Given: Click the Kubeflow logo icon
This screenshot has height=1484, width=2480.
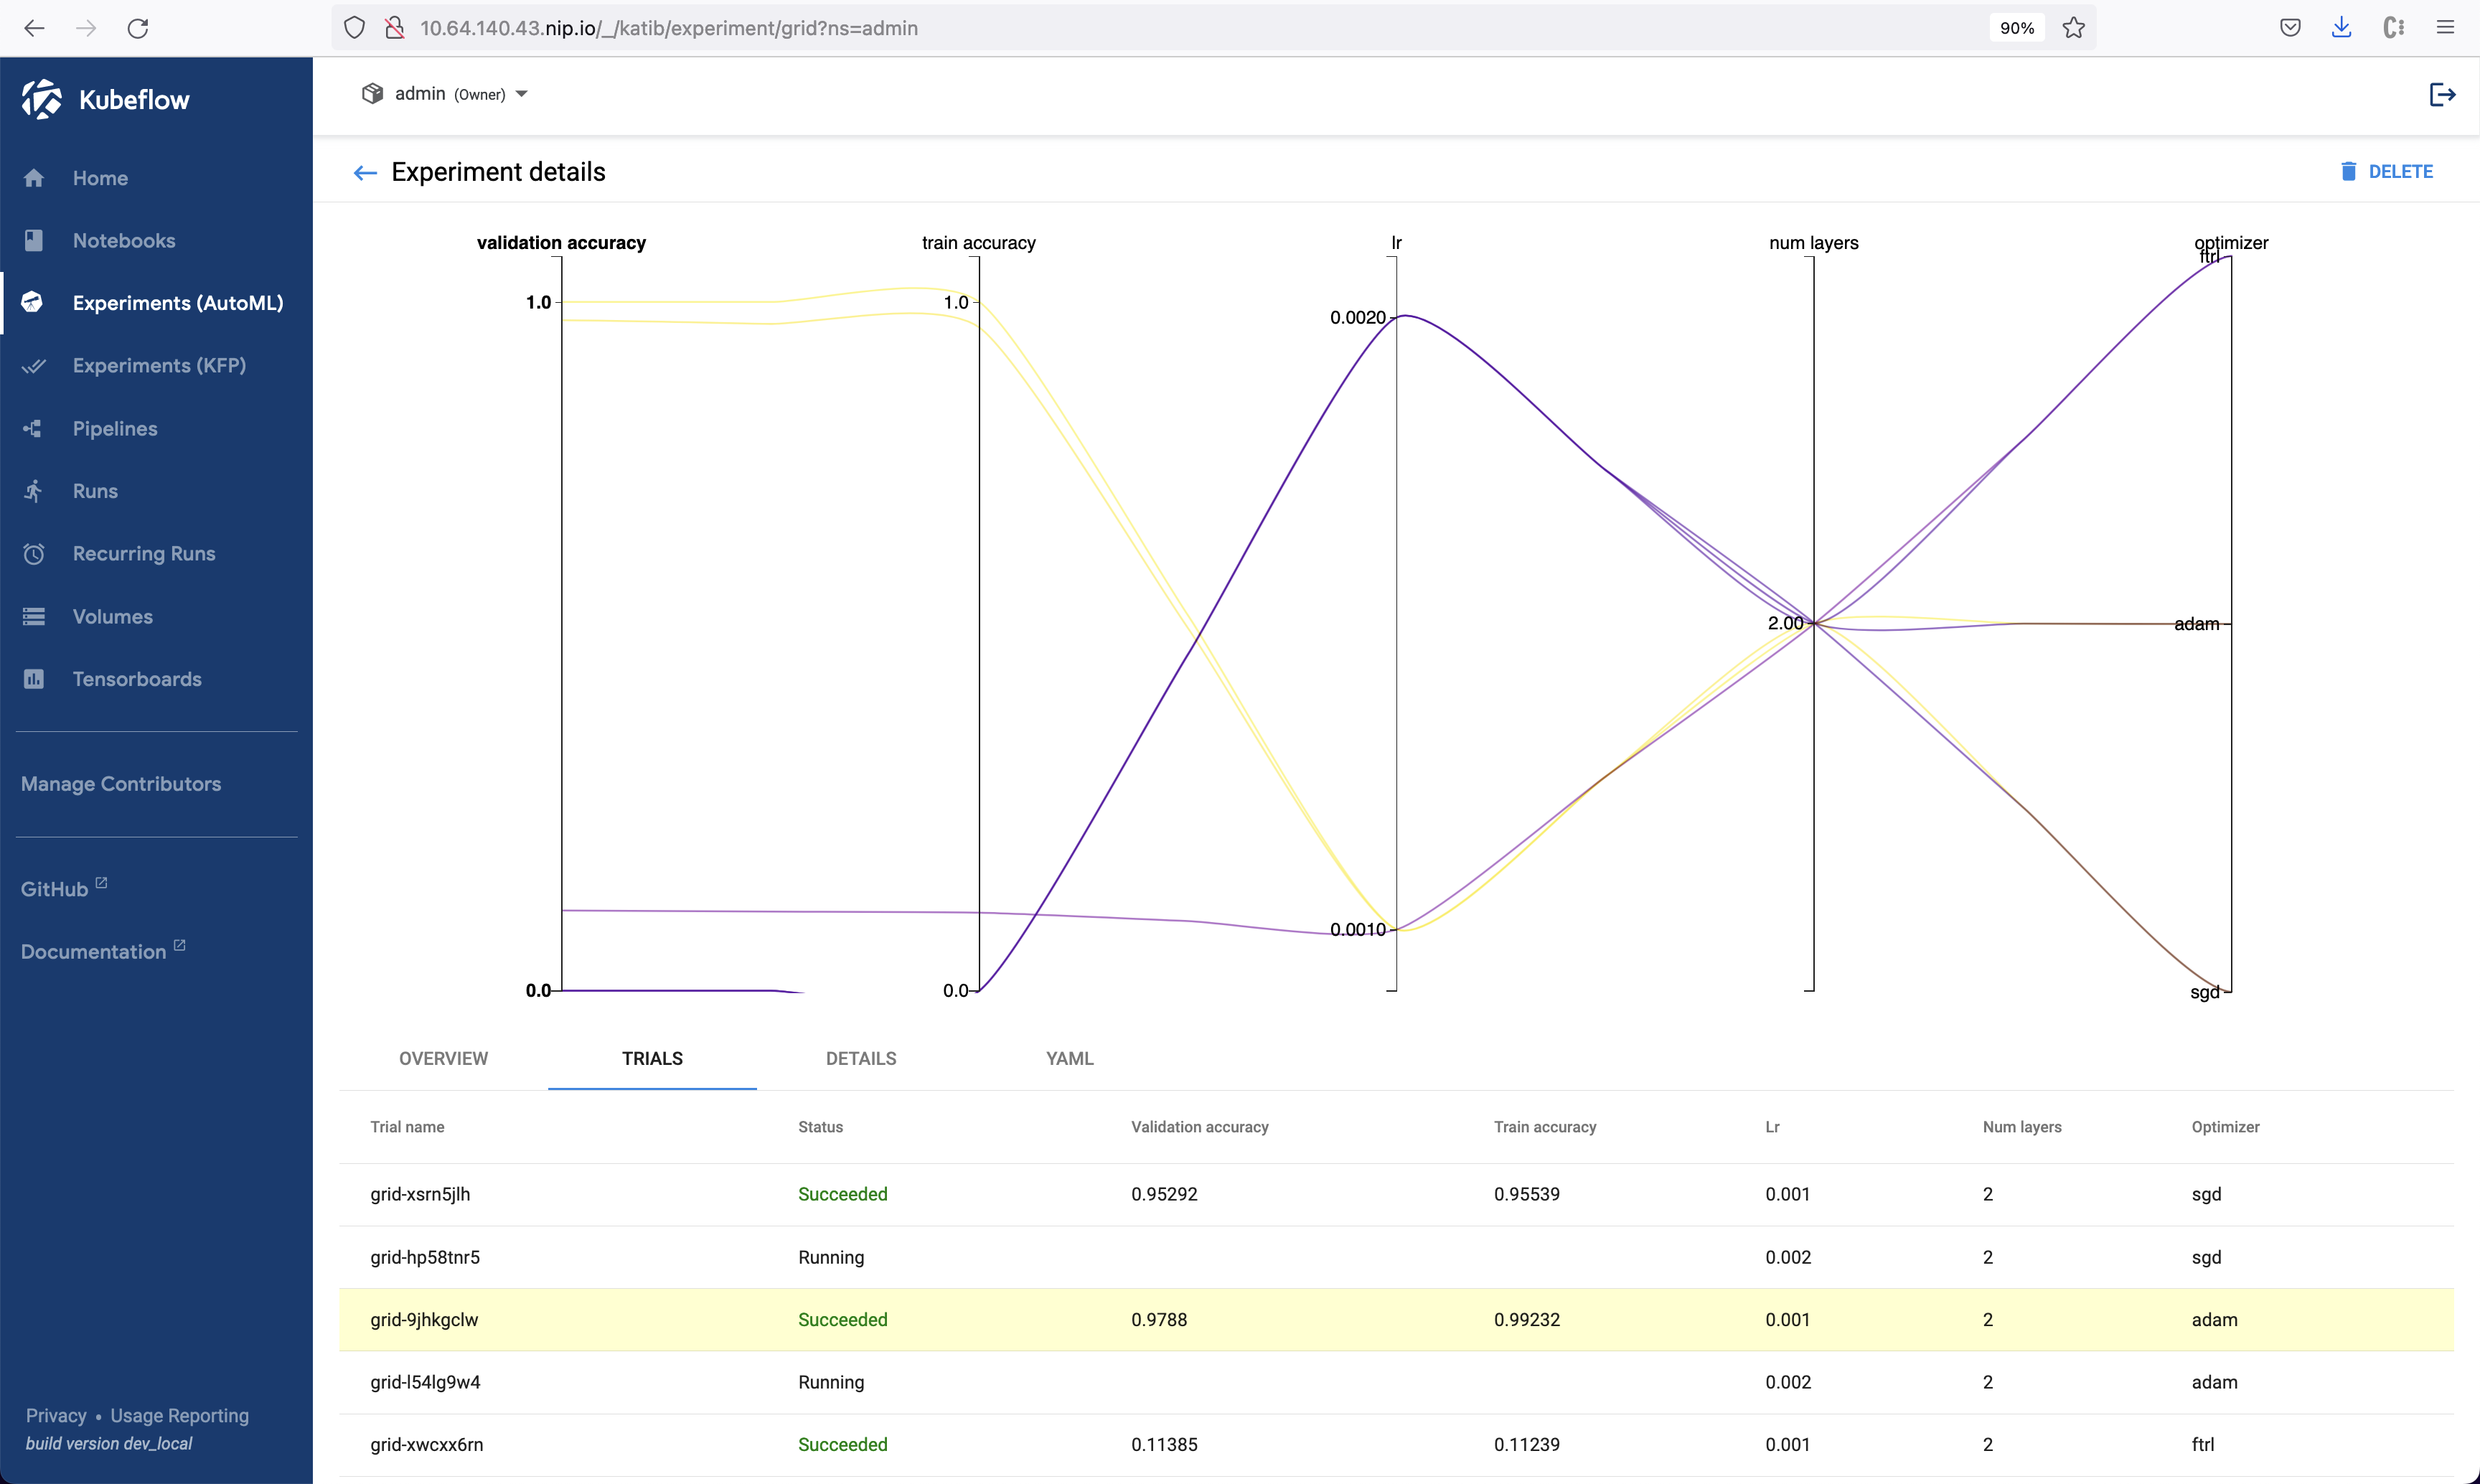Looking at the screenshot, I should click(x=41, y=99).
